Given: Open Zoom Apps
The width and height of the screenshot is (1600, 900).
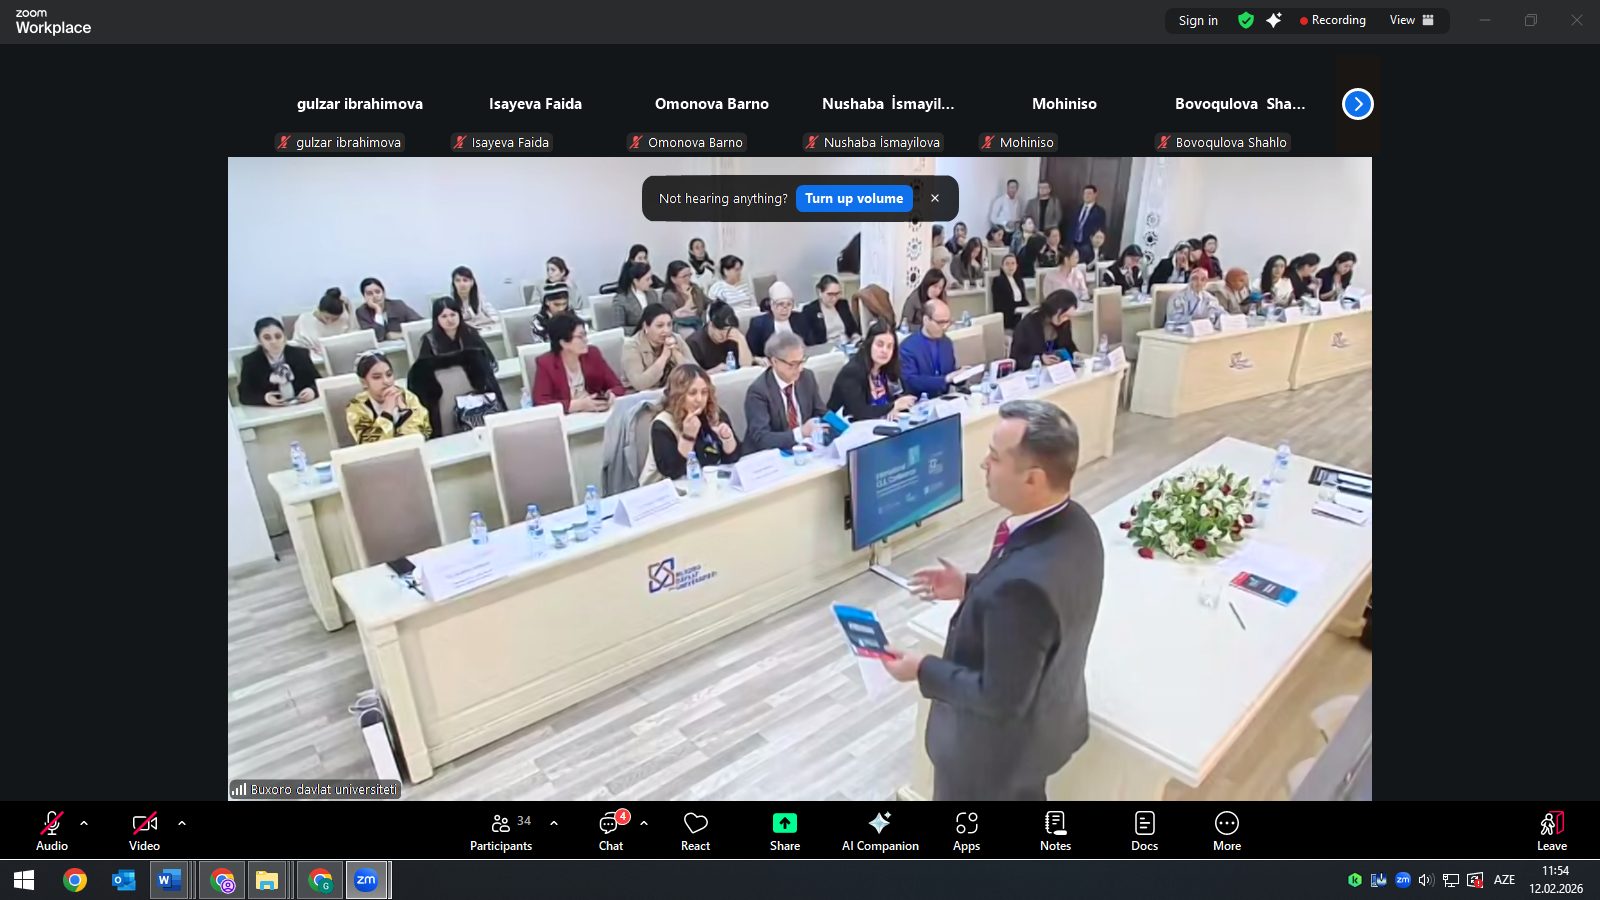Looking at the screenshot, I should (x=966, y=831).
